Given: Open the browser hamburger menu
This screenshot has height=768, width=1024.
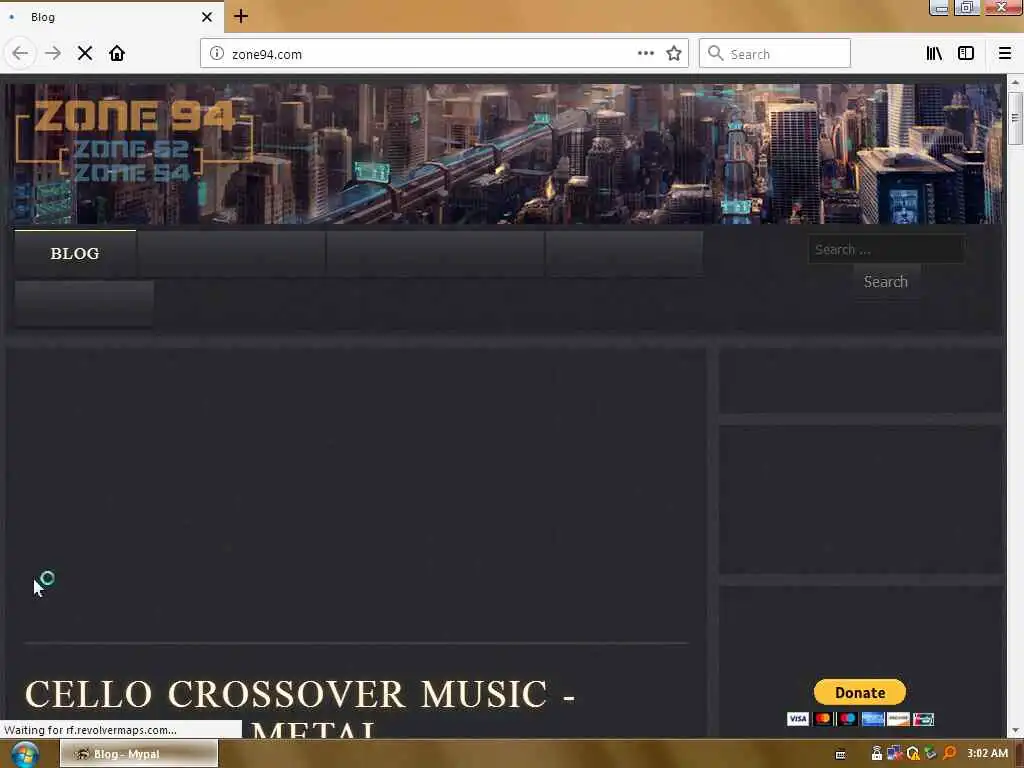Looking at the screenshot, I should click(x=1004, y=54).
